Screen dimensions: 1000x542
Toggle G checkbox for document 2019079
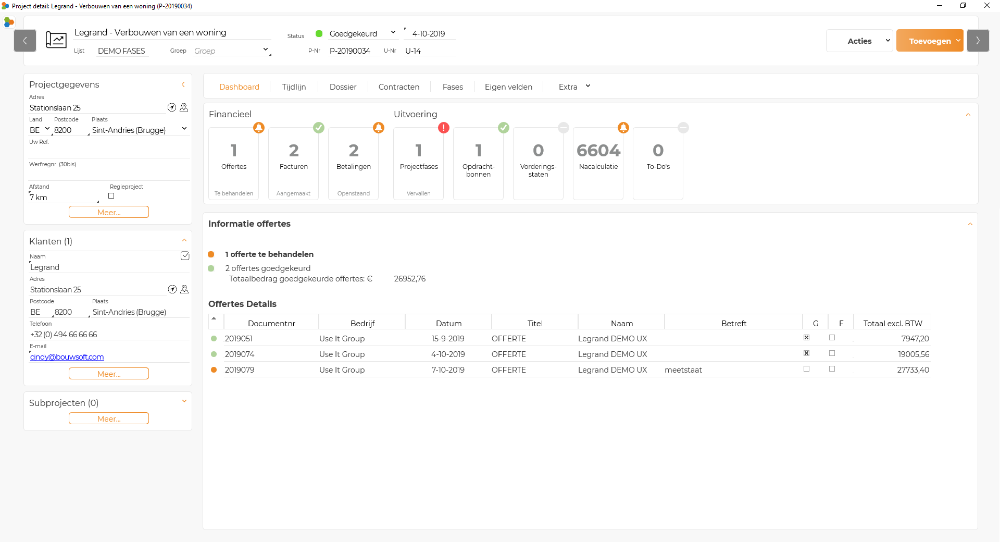click(x=806, y=369)
